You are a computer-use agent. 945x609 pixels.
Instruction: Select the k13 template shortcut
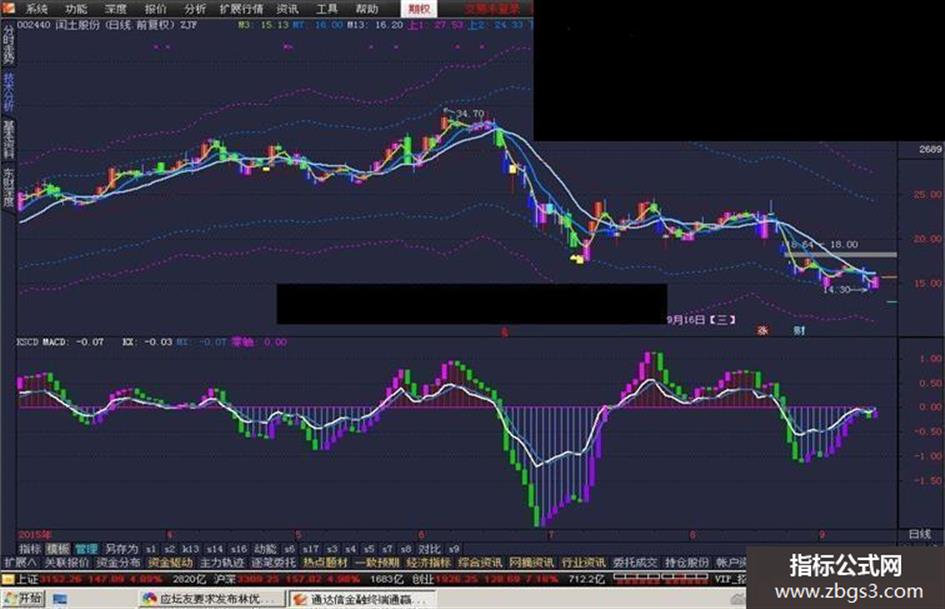[190, 549]
